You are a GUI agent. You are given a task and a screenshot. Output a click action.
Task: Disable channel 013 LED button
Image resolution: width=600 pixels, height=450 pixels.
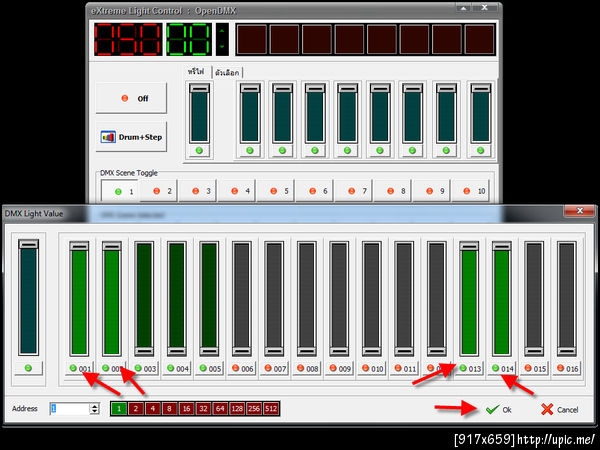pyautogui.click(x=469, y=368)
